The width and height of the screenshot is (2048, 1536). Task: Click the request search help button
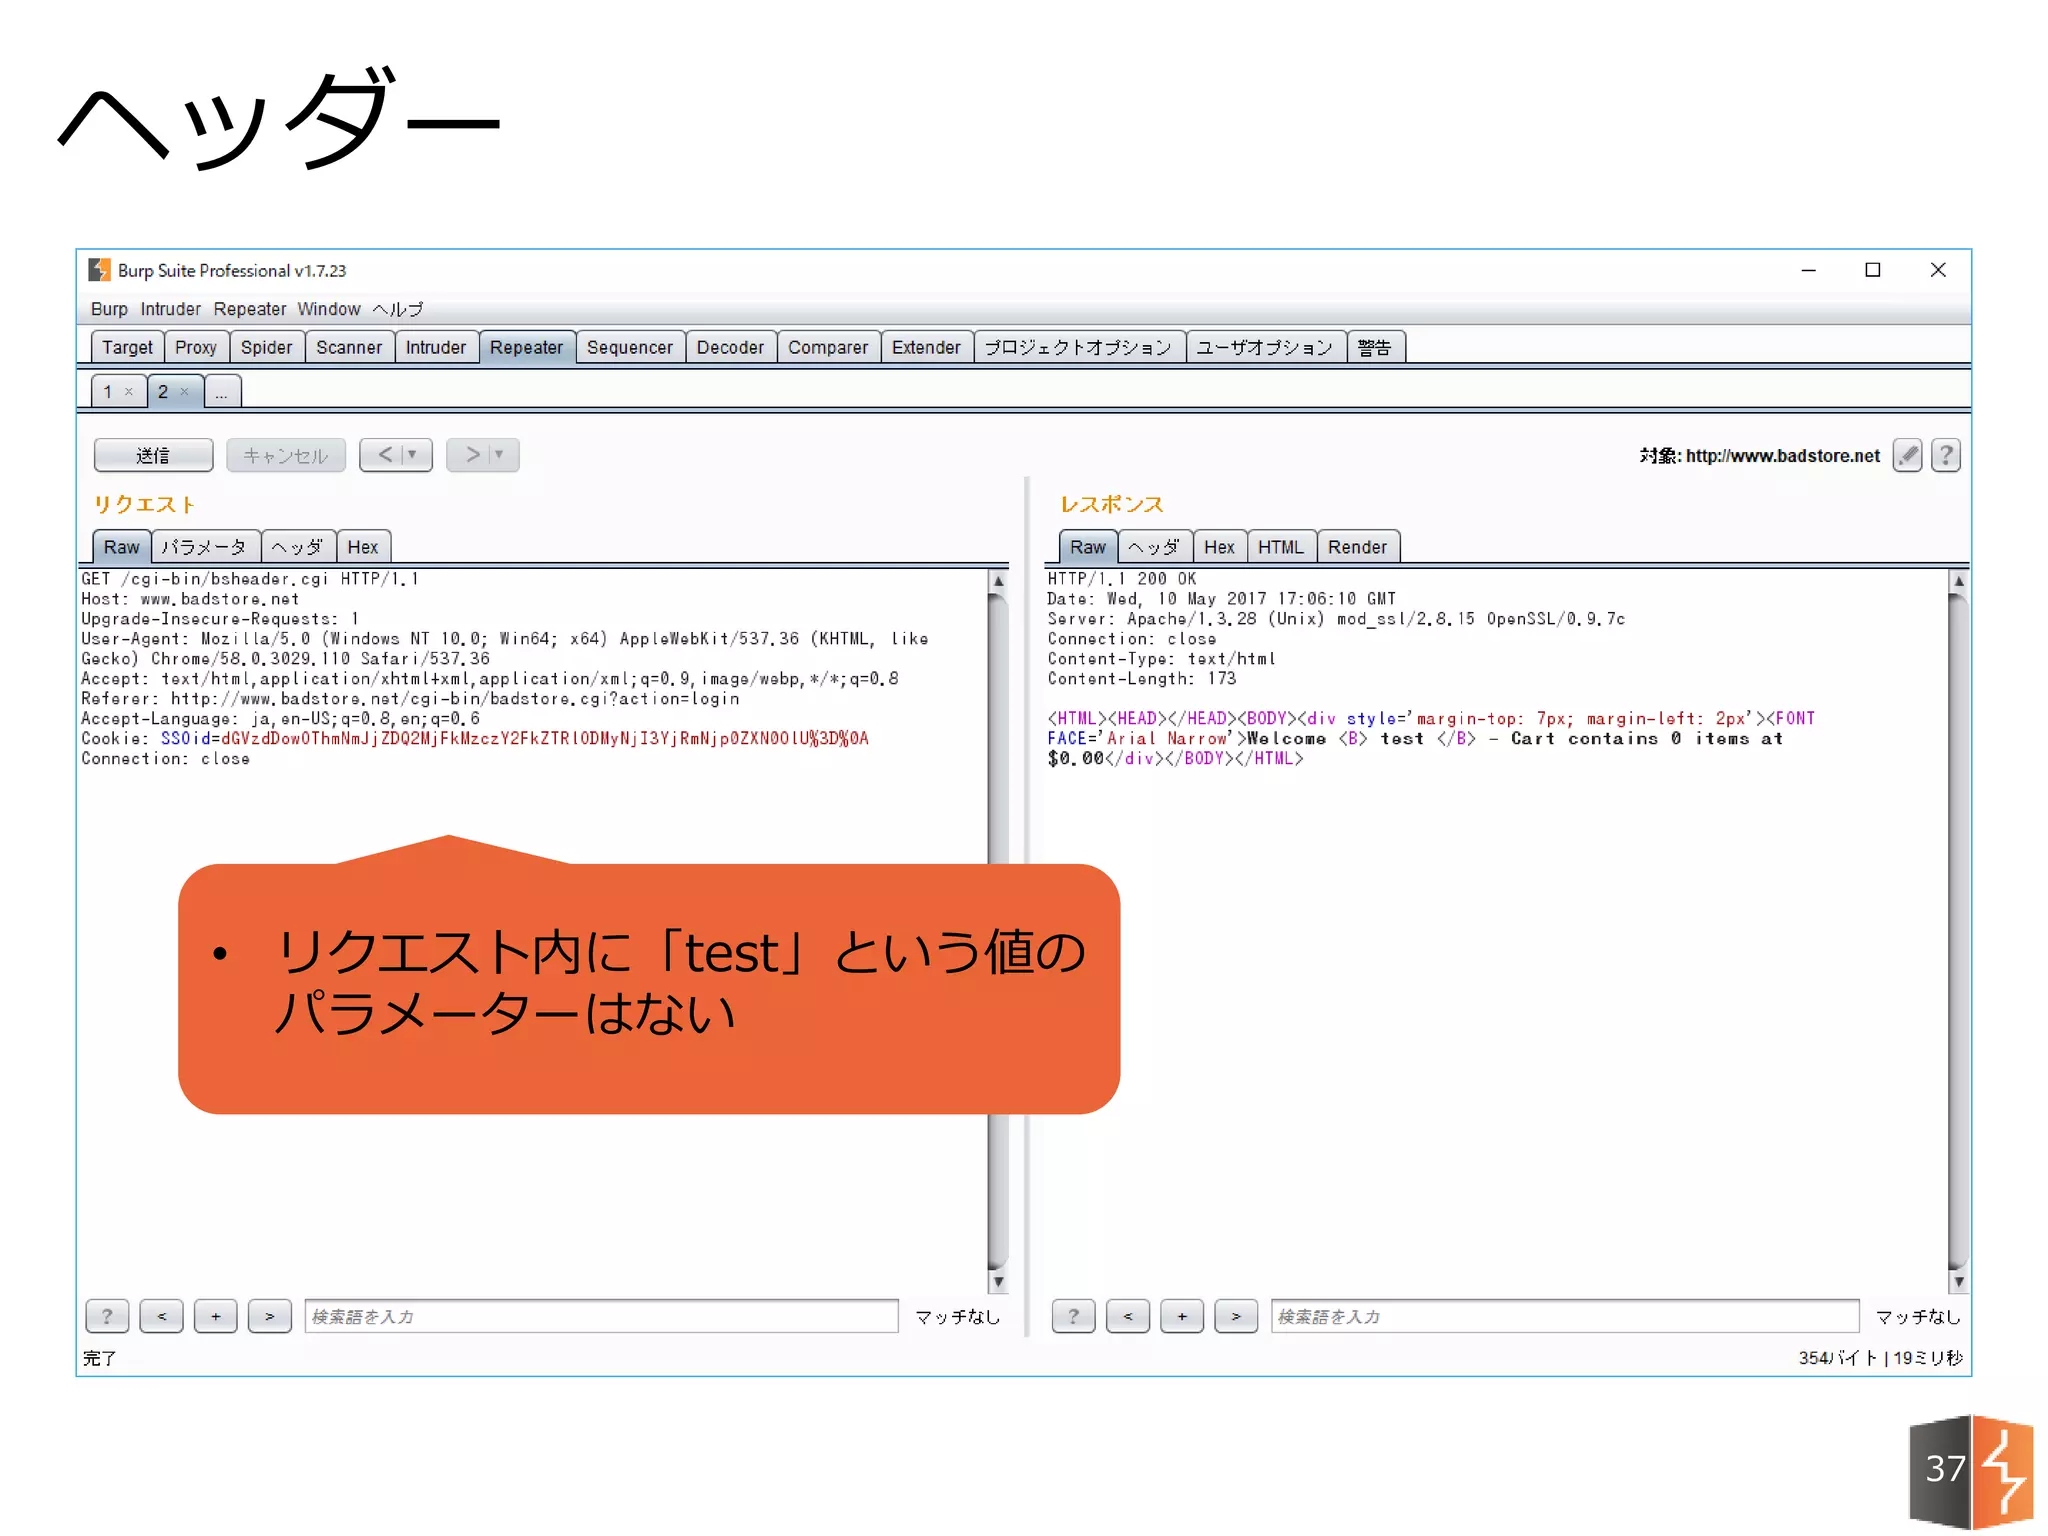tap(107, 1316)
